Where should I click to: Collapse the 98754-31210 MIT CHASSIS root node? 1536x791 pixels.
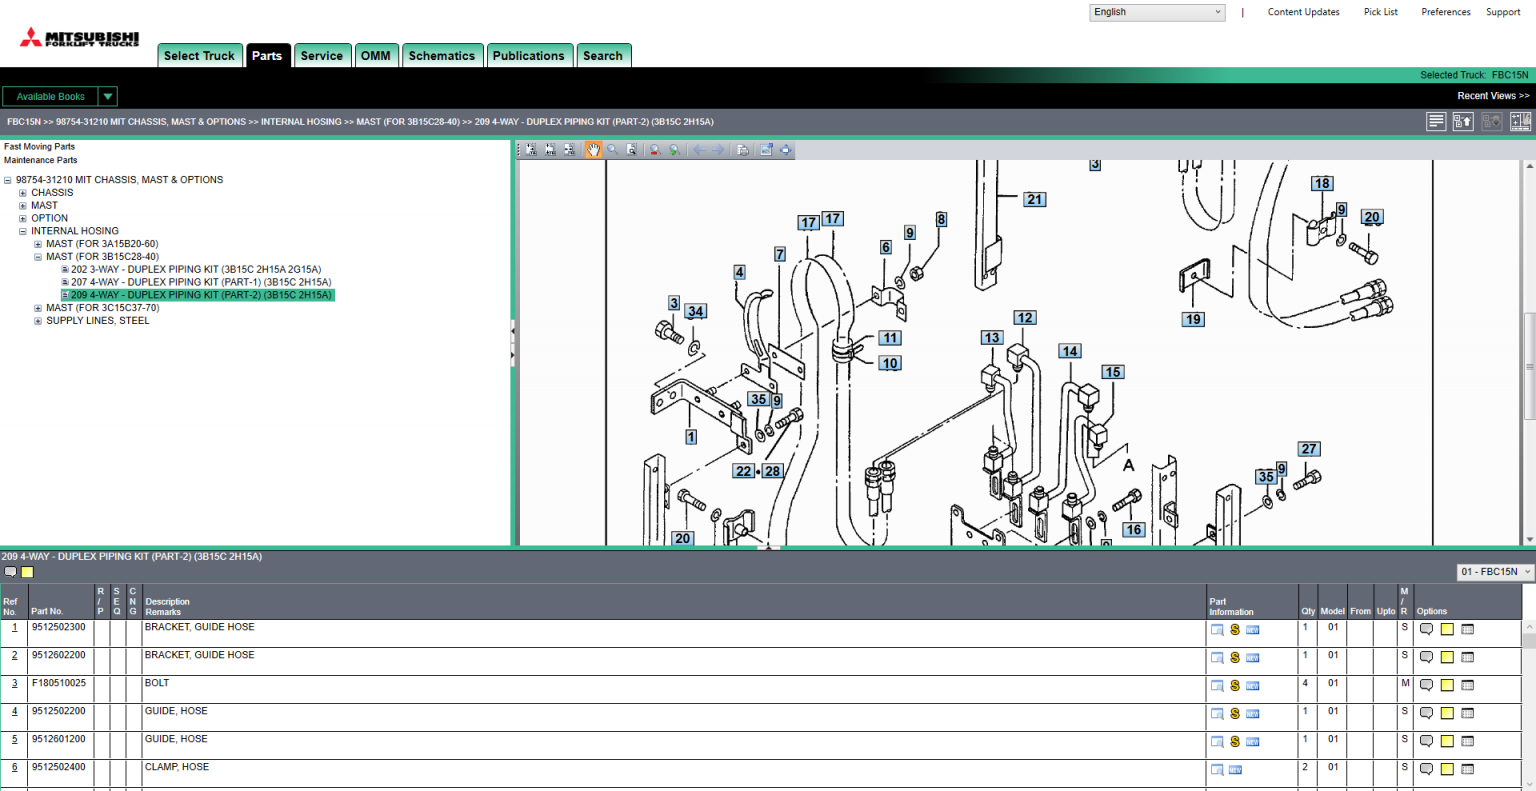[x=8, y=180]
